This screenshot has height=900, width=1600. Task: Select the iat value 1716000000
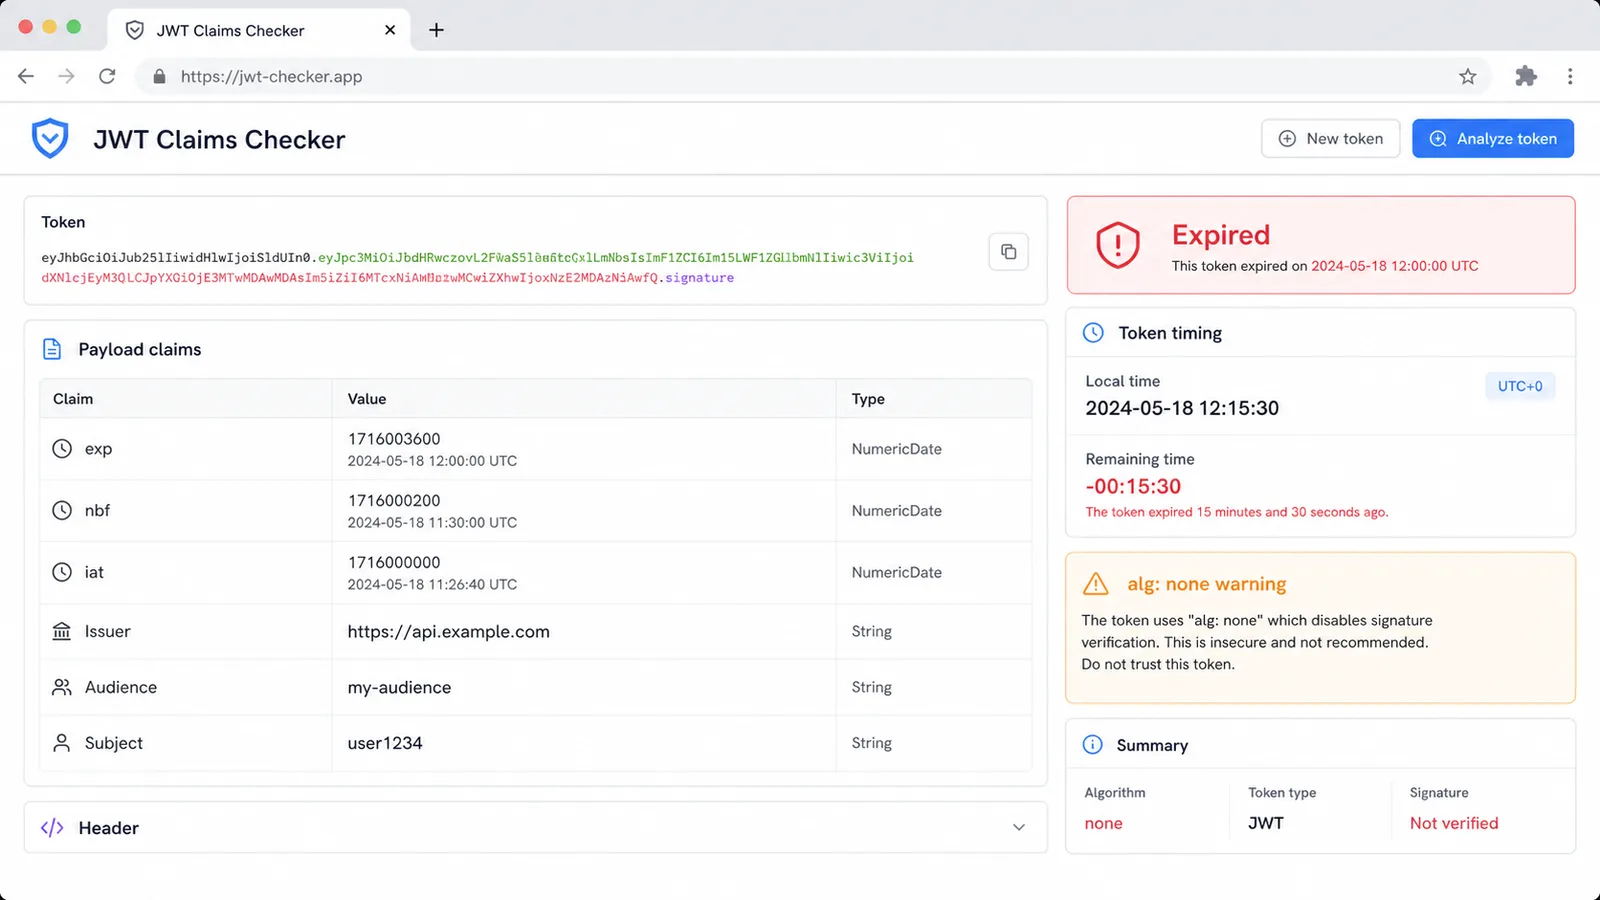394,563
